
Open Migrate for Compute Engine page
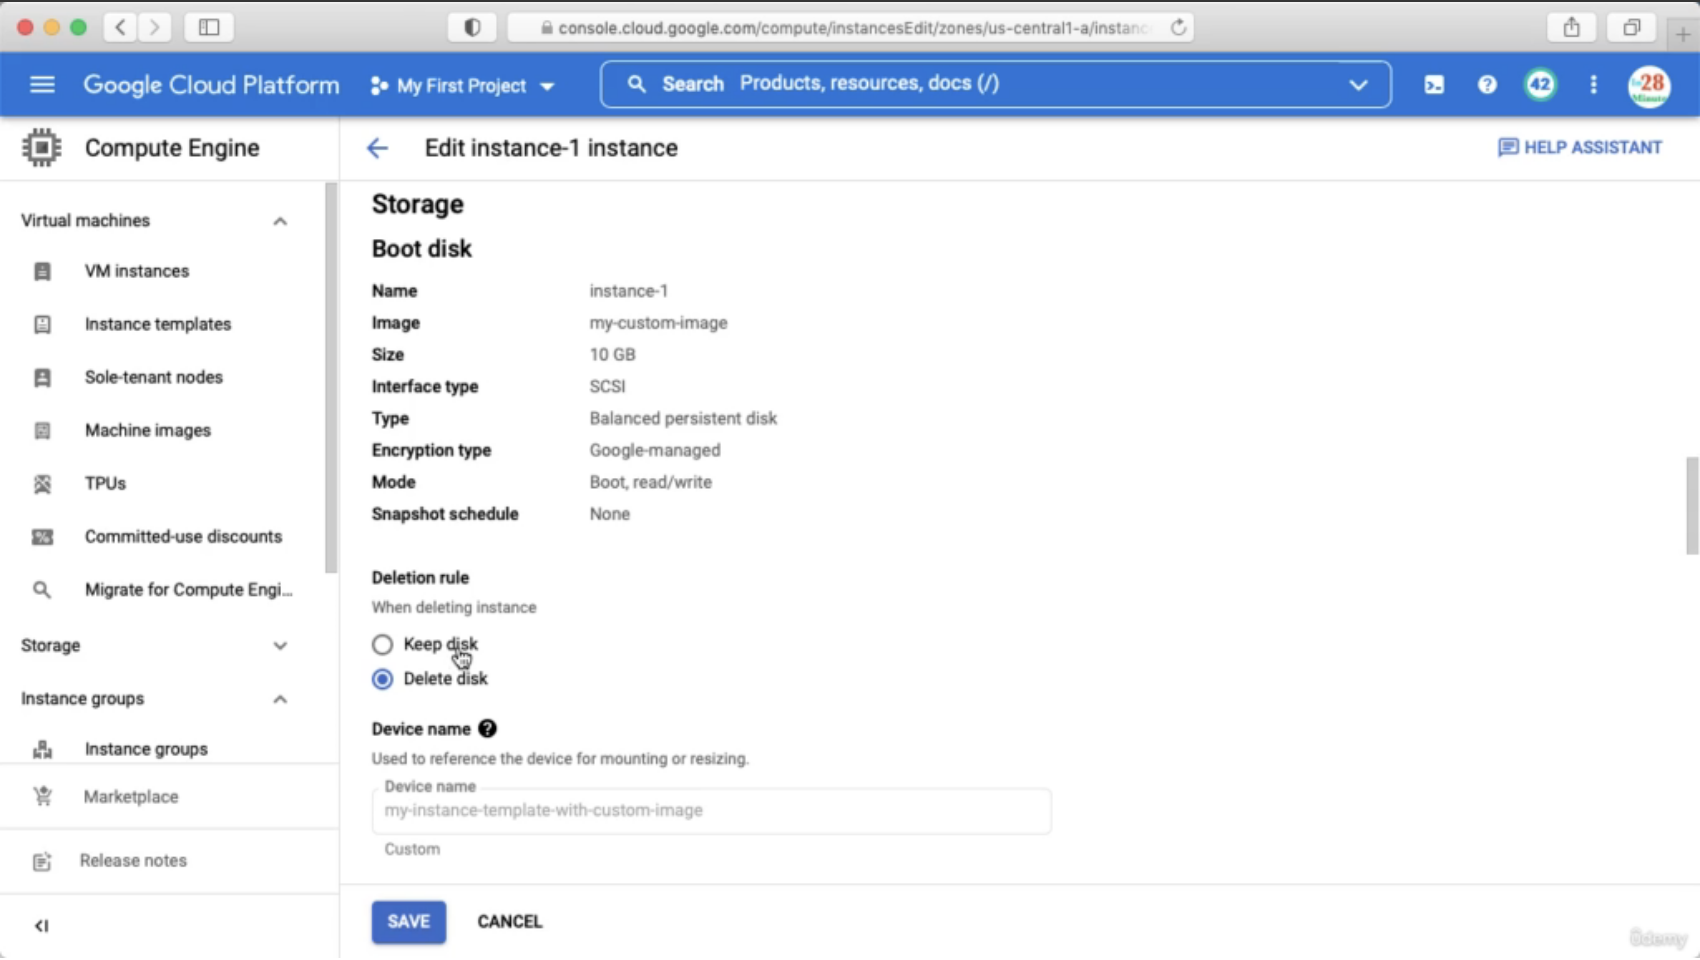click(x=189, y=590)
